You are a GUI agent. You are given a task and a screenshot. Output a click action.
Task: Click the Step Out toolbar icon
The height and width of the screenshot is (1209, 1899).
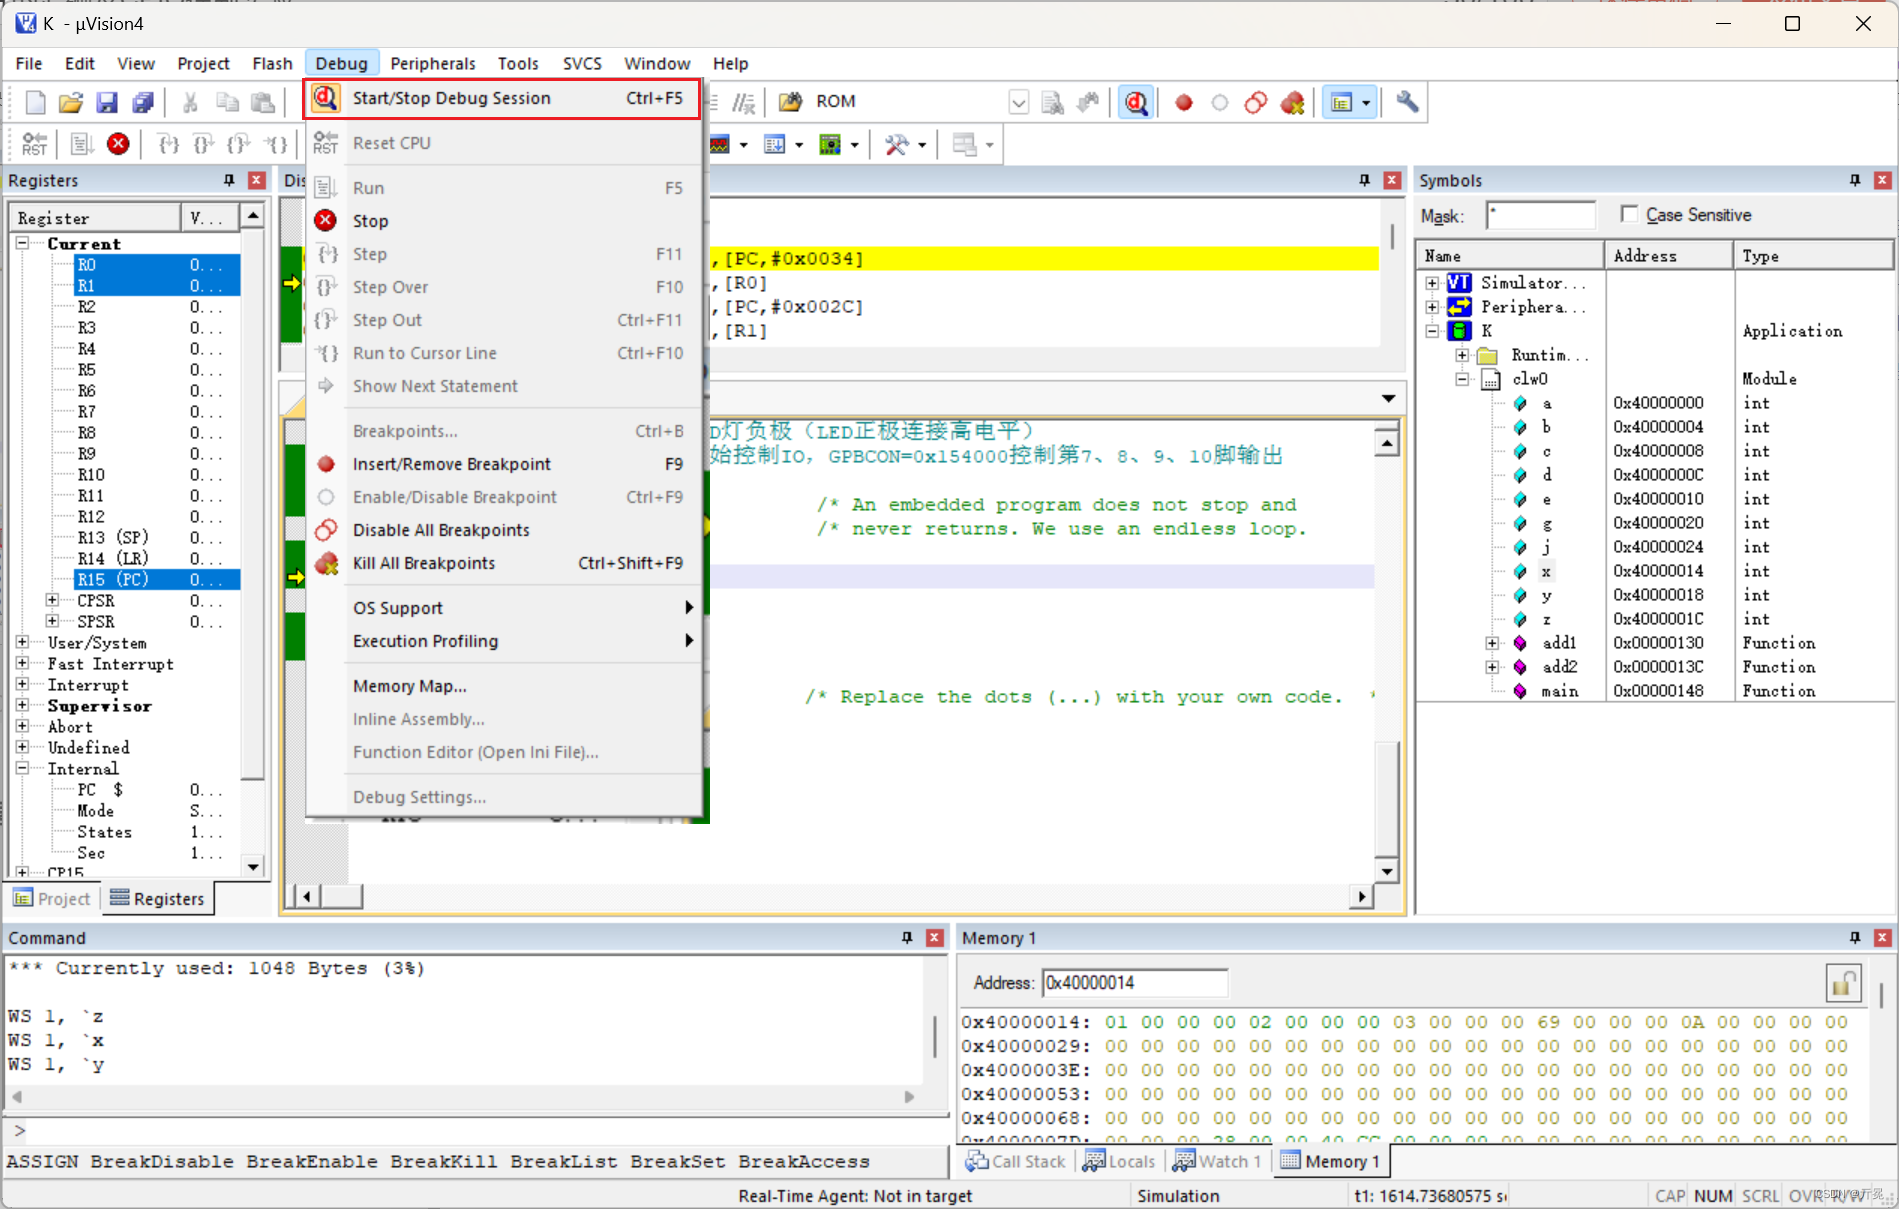[238, 144]
